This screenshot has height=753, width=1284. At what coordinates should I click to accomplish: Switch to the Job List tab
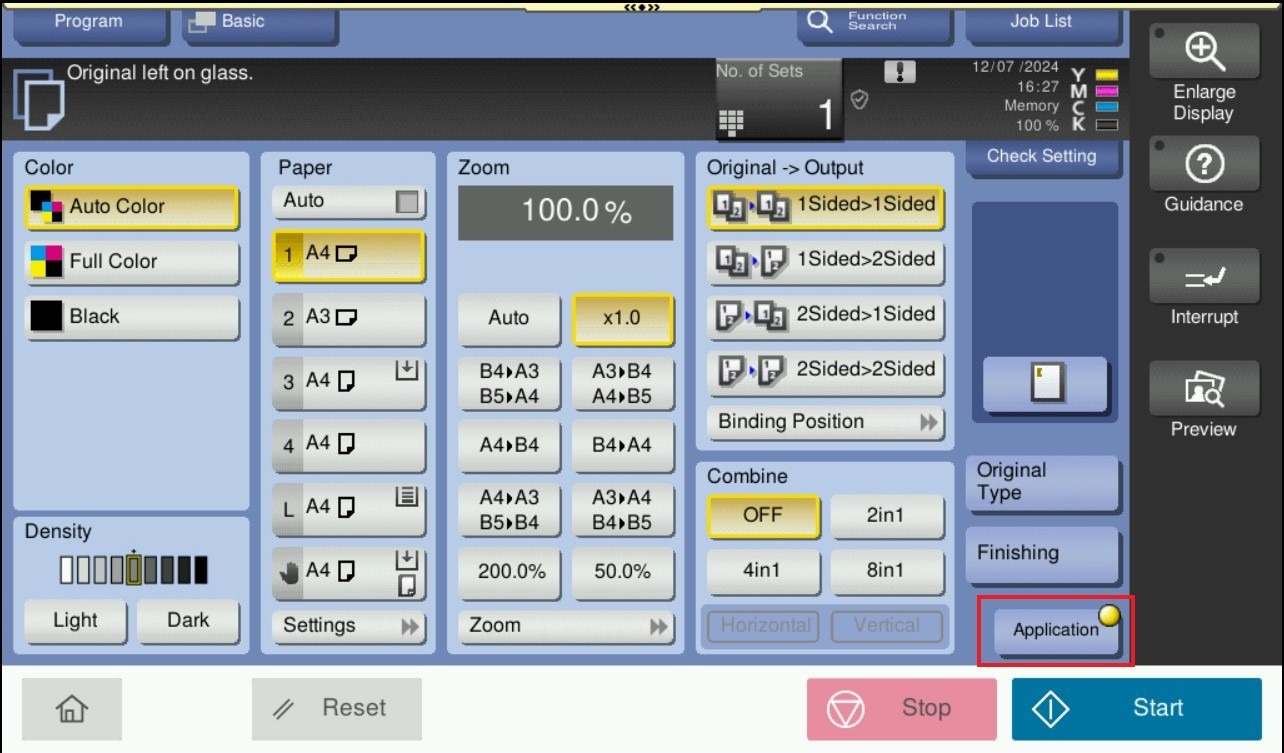pos(1041,21)
